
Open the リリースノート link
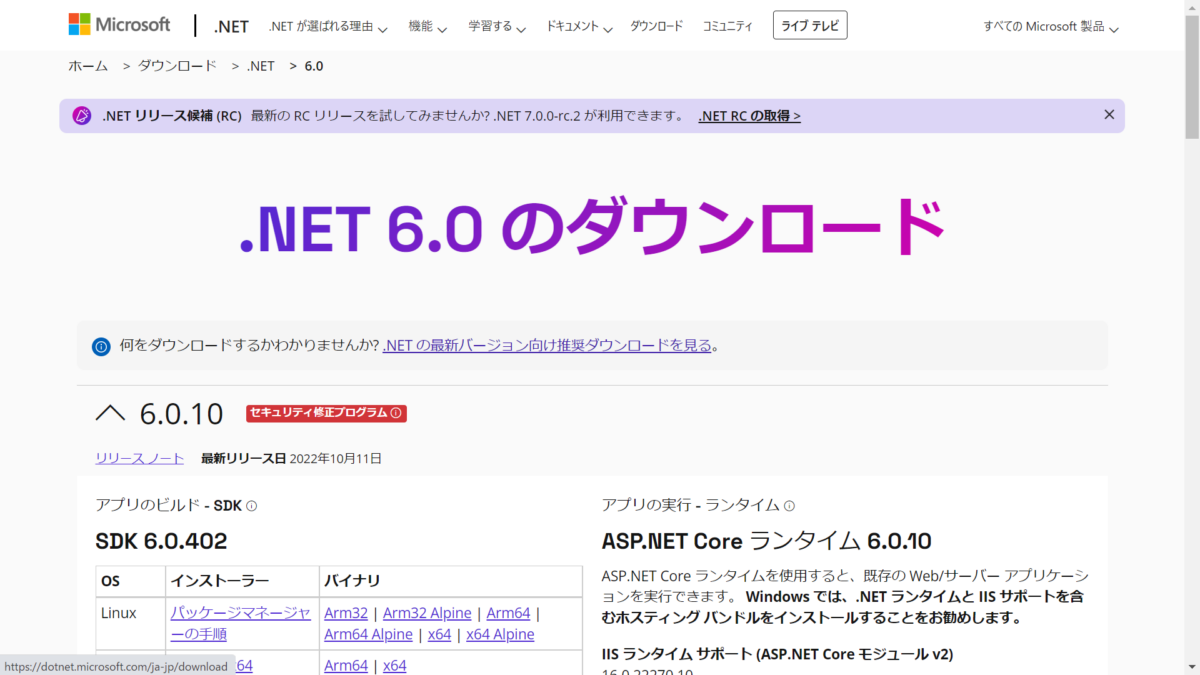click(138, 457)
